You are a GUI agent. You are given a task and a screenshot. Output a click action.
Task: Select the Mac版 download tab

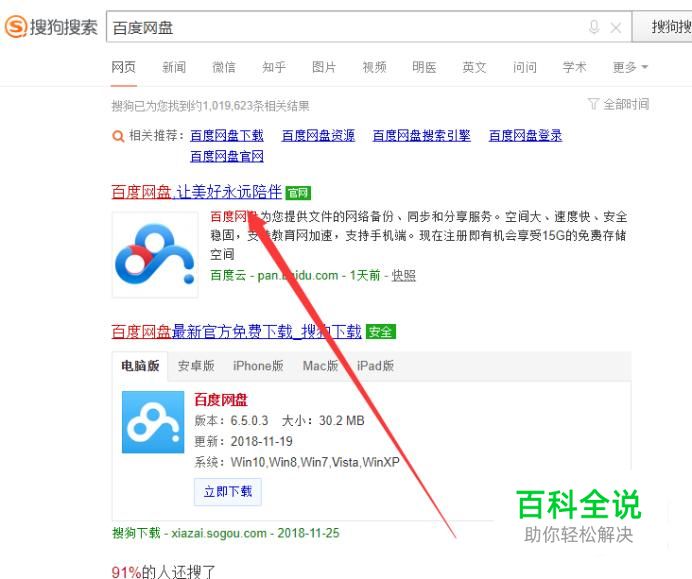pyautogui.click(x=320, y=366)
